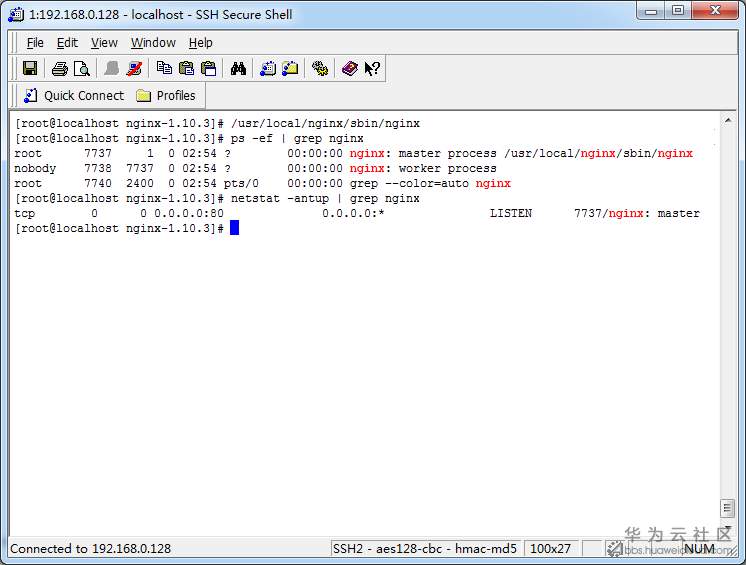Maximize the SSH Secure Shell window
This screenshot has height=565, width=746.
(x=678, y=11)
